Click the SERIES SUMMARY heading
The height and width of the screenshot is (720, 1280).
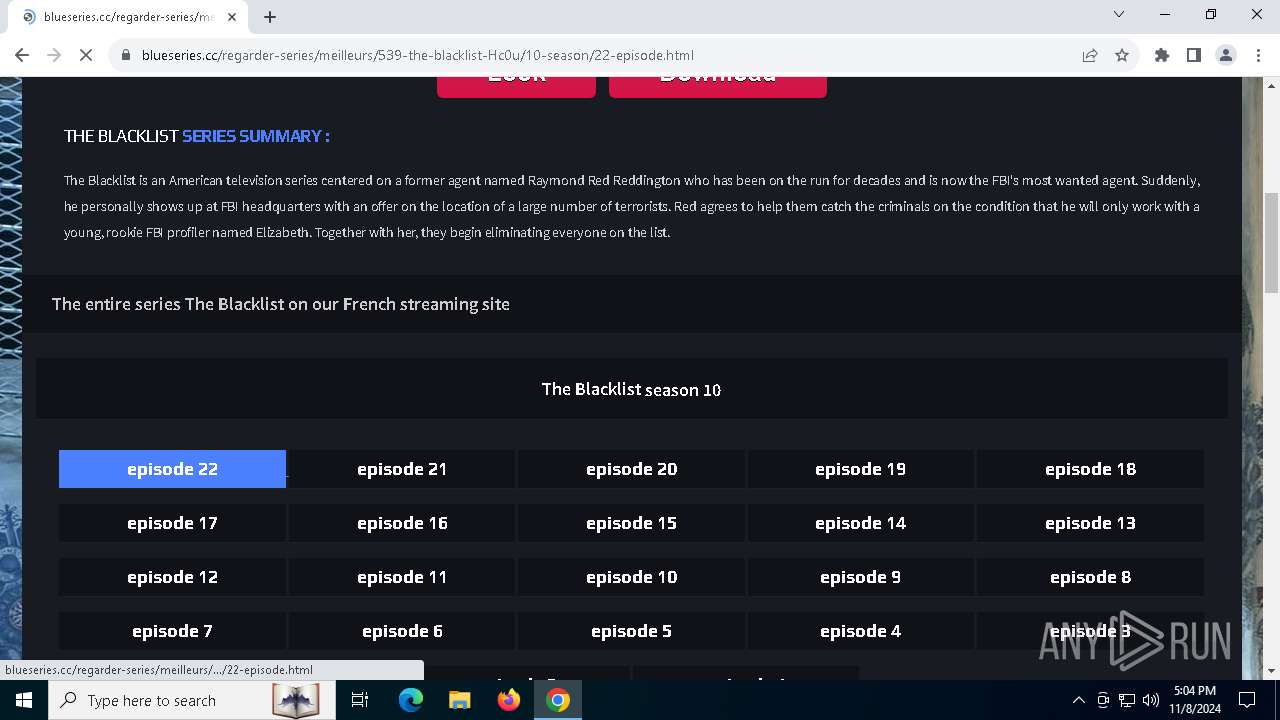tap(255, 136)
